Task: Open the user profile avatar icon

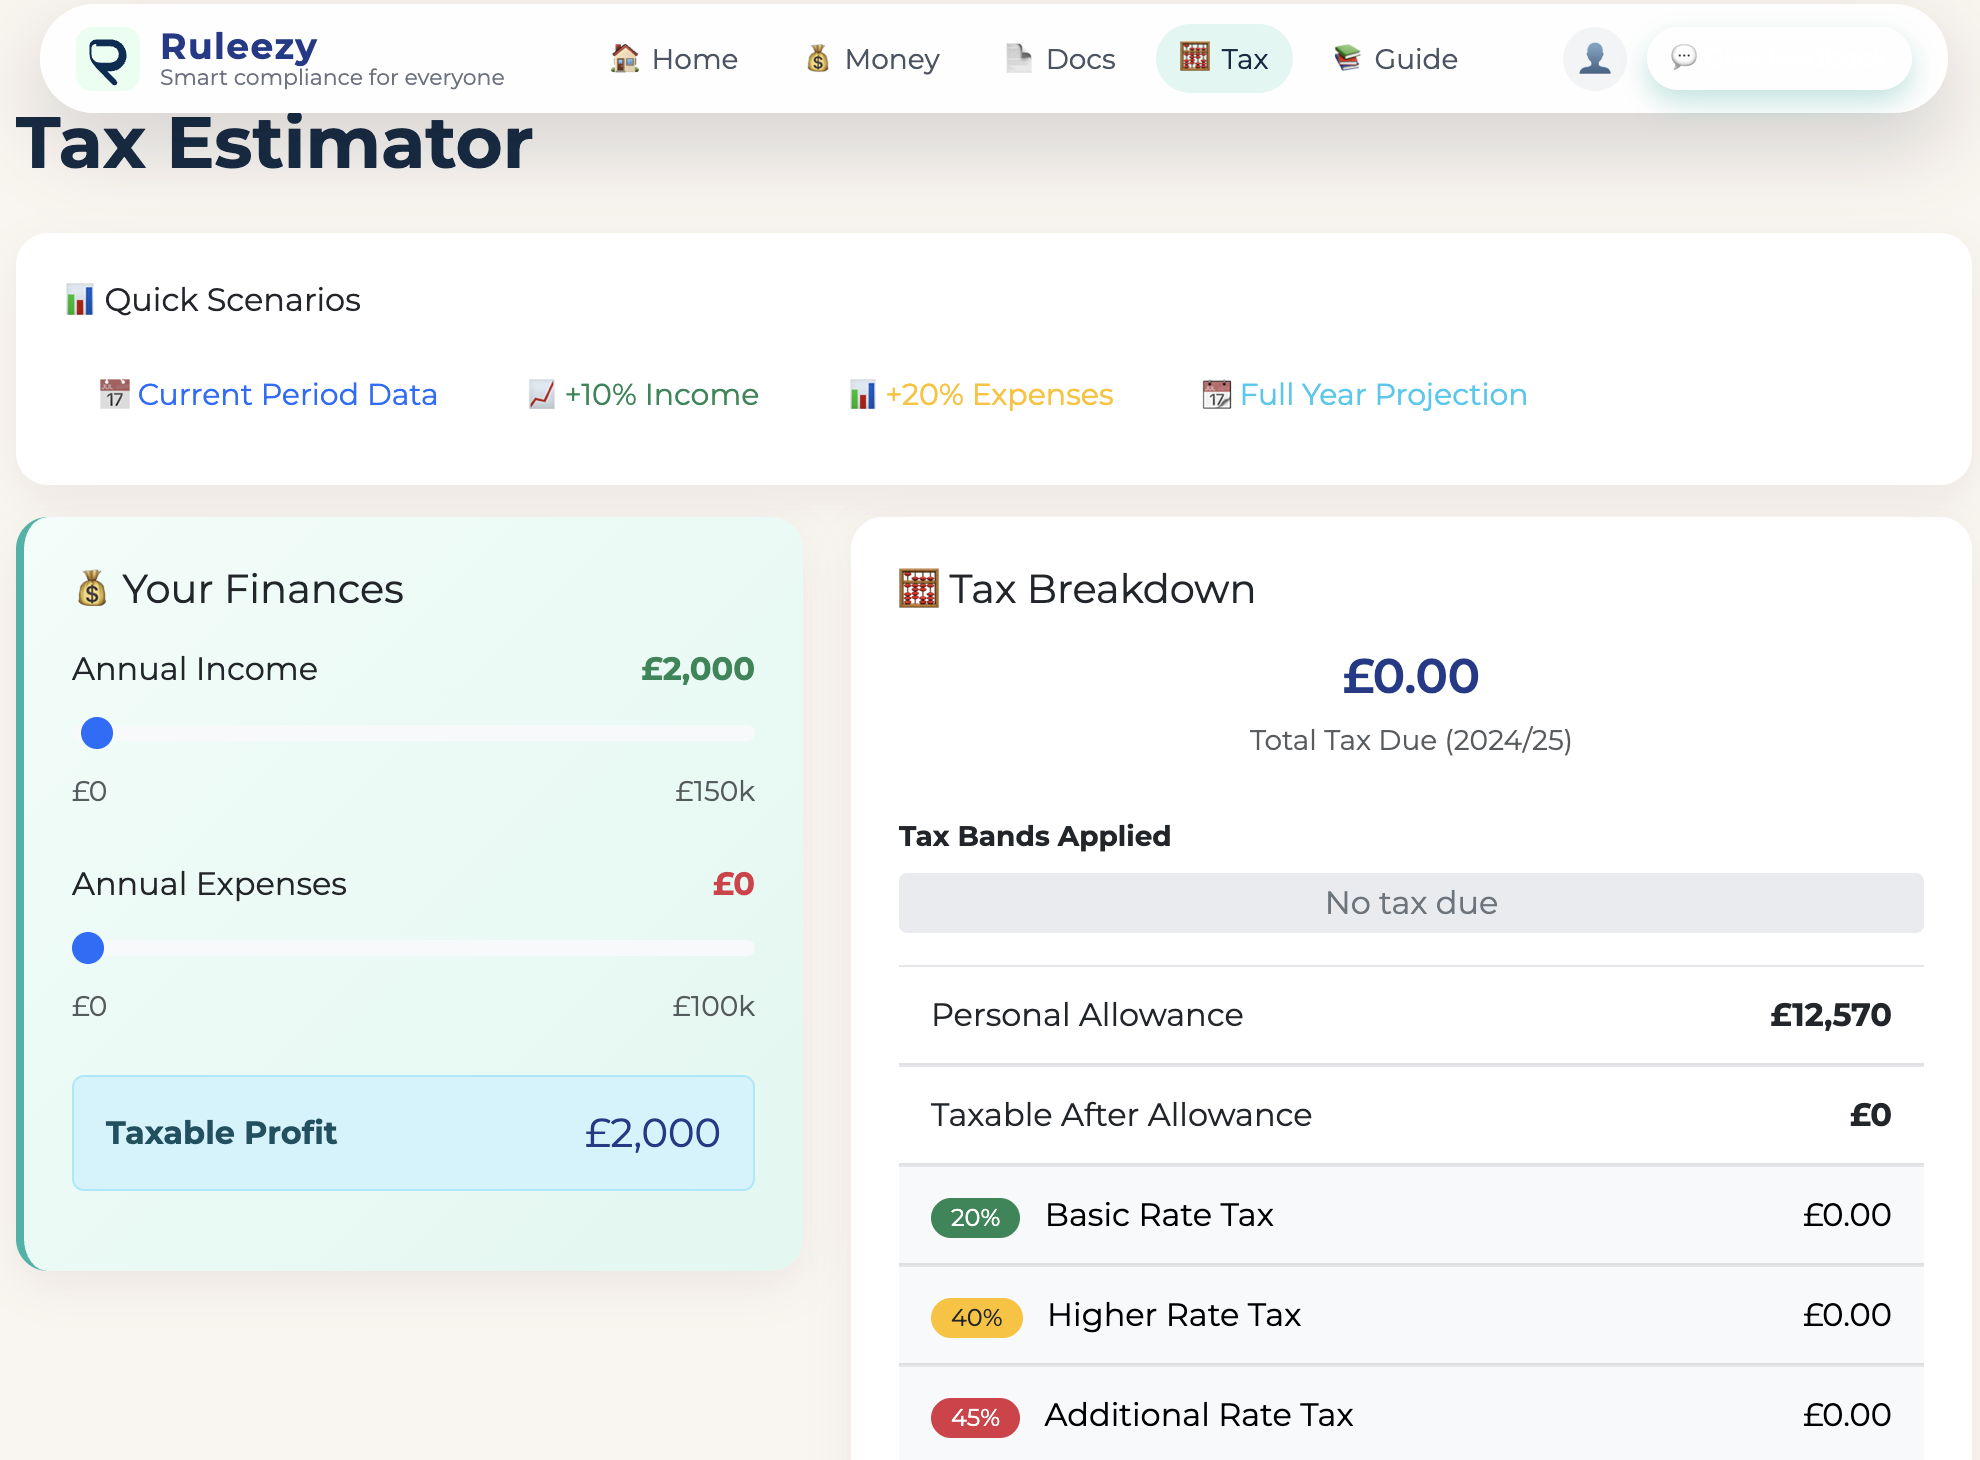Action: click(x=1594, y=58)
